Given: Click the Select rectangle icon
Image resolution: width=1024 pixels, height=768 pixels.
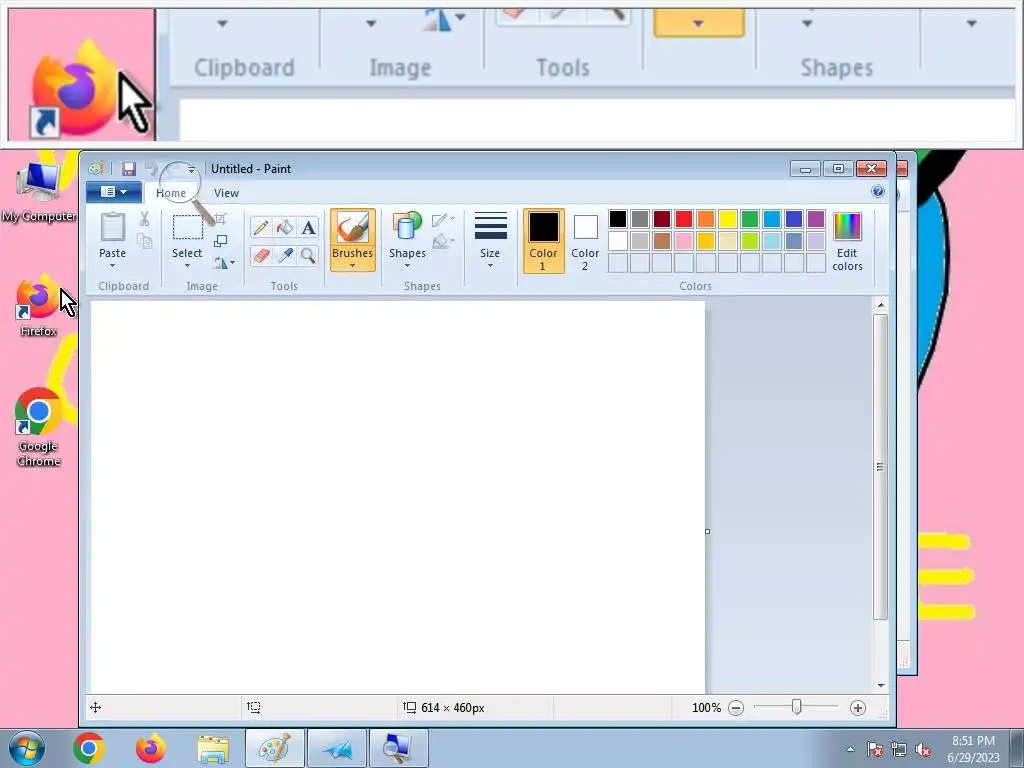Looking at the screenshot, I should (x=187, y=227).
